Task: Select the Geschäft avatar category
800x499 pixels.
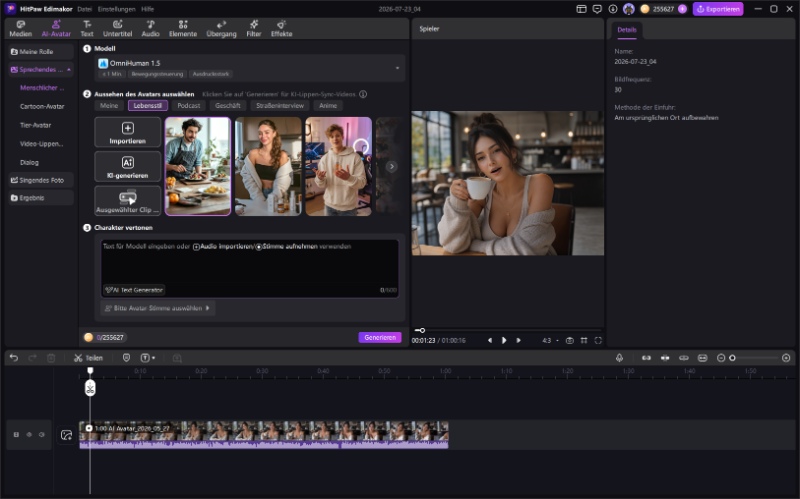Action: coord(228,106)
